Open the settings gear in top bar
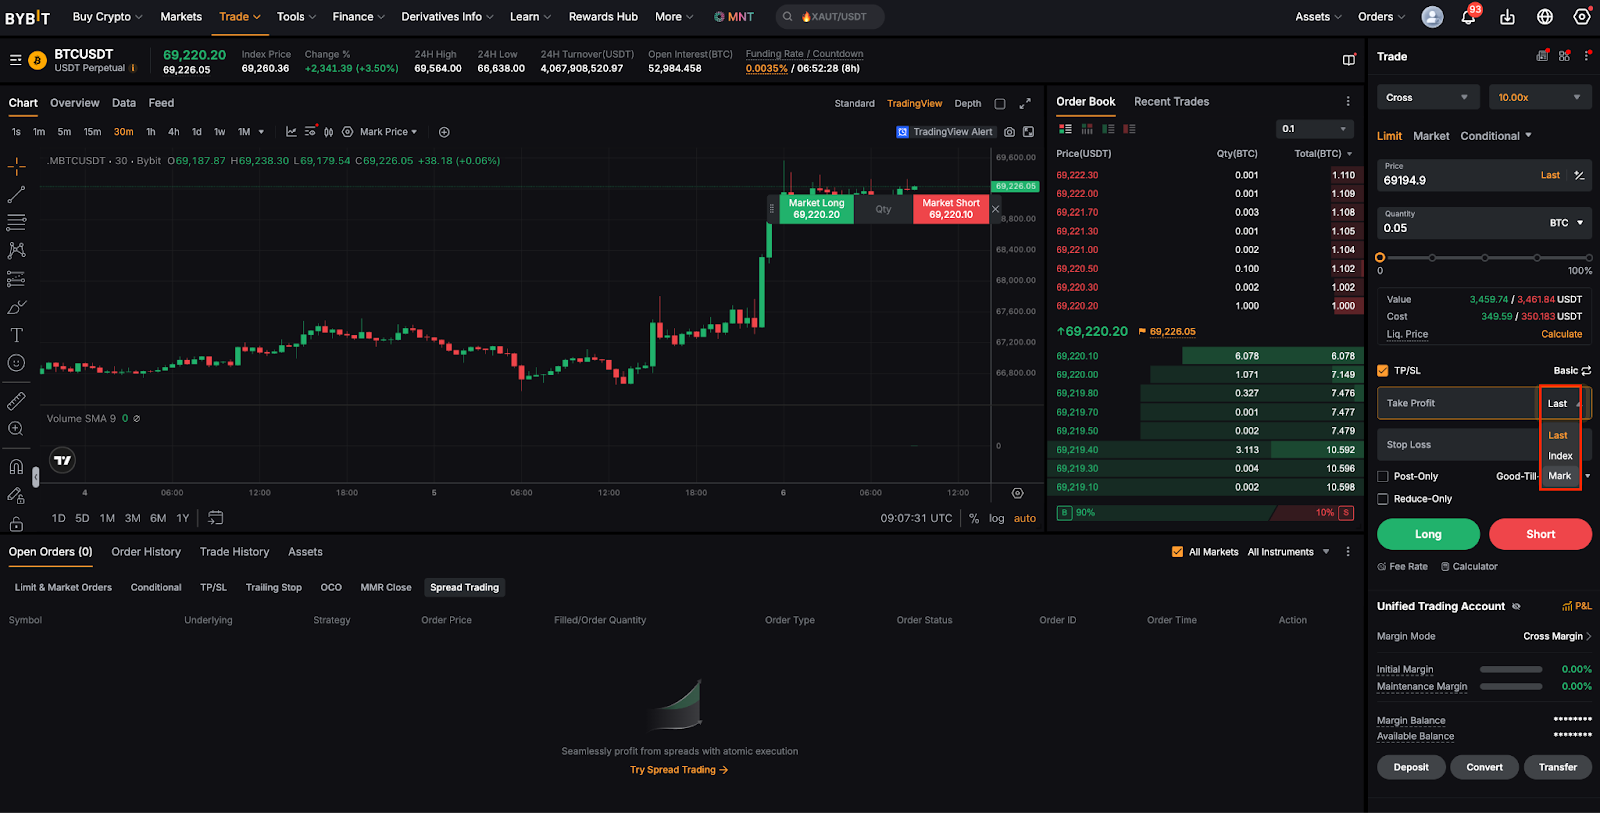The image size is (1600, 813). click(x=1582, y=17)
